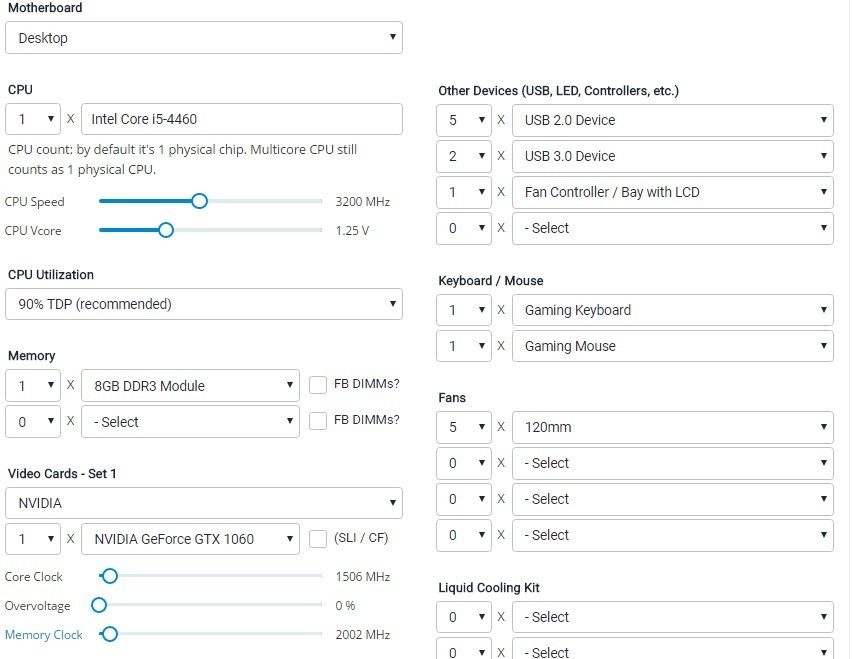Open the CPU count dropdown
Screen dimensions: 852x659
[33, 119]
